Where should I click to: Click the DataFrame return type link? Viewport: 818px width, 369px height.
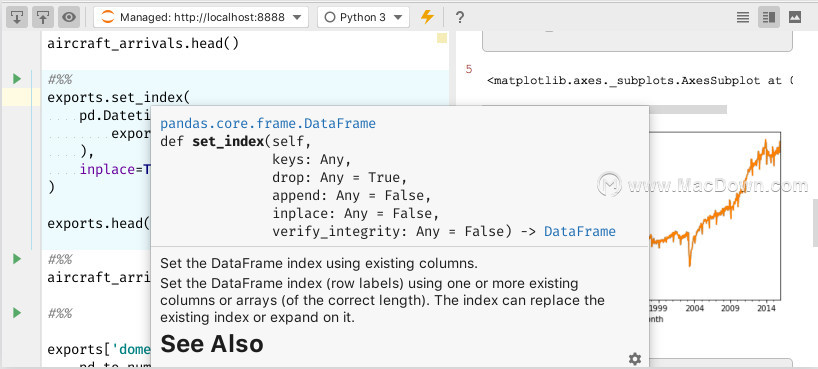pos(580,231)
